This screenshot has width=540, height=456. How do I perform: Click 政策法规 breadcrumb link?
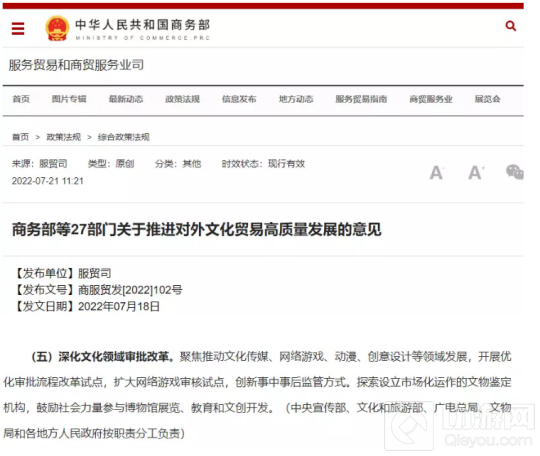[x=64, y=137]
